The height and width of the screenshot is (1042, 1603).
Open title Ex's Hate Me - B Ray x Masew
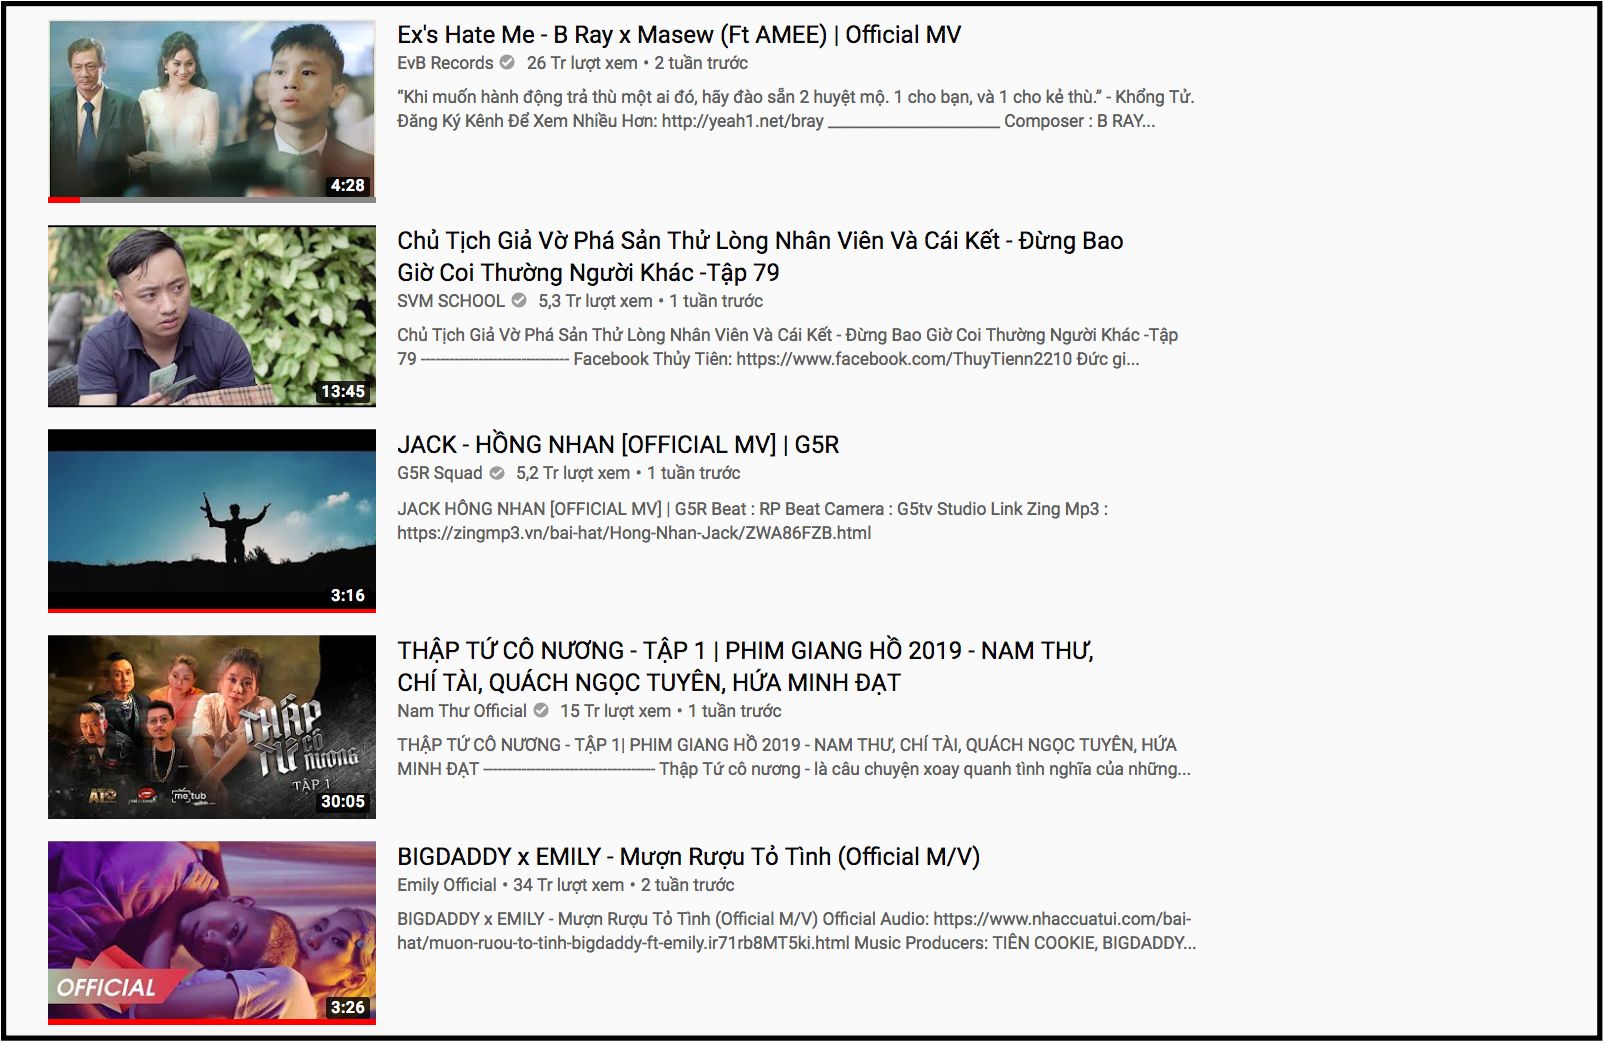(x=679, y=35)
